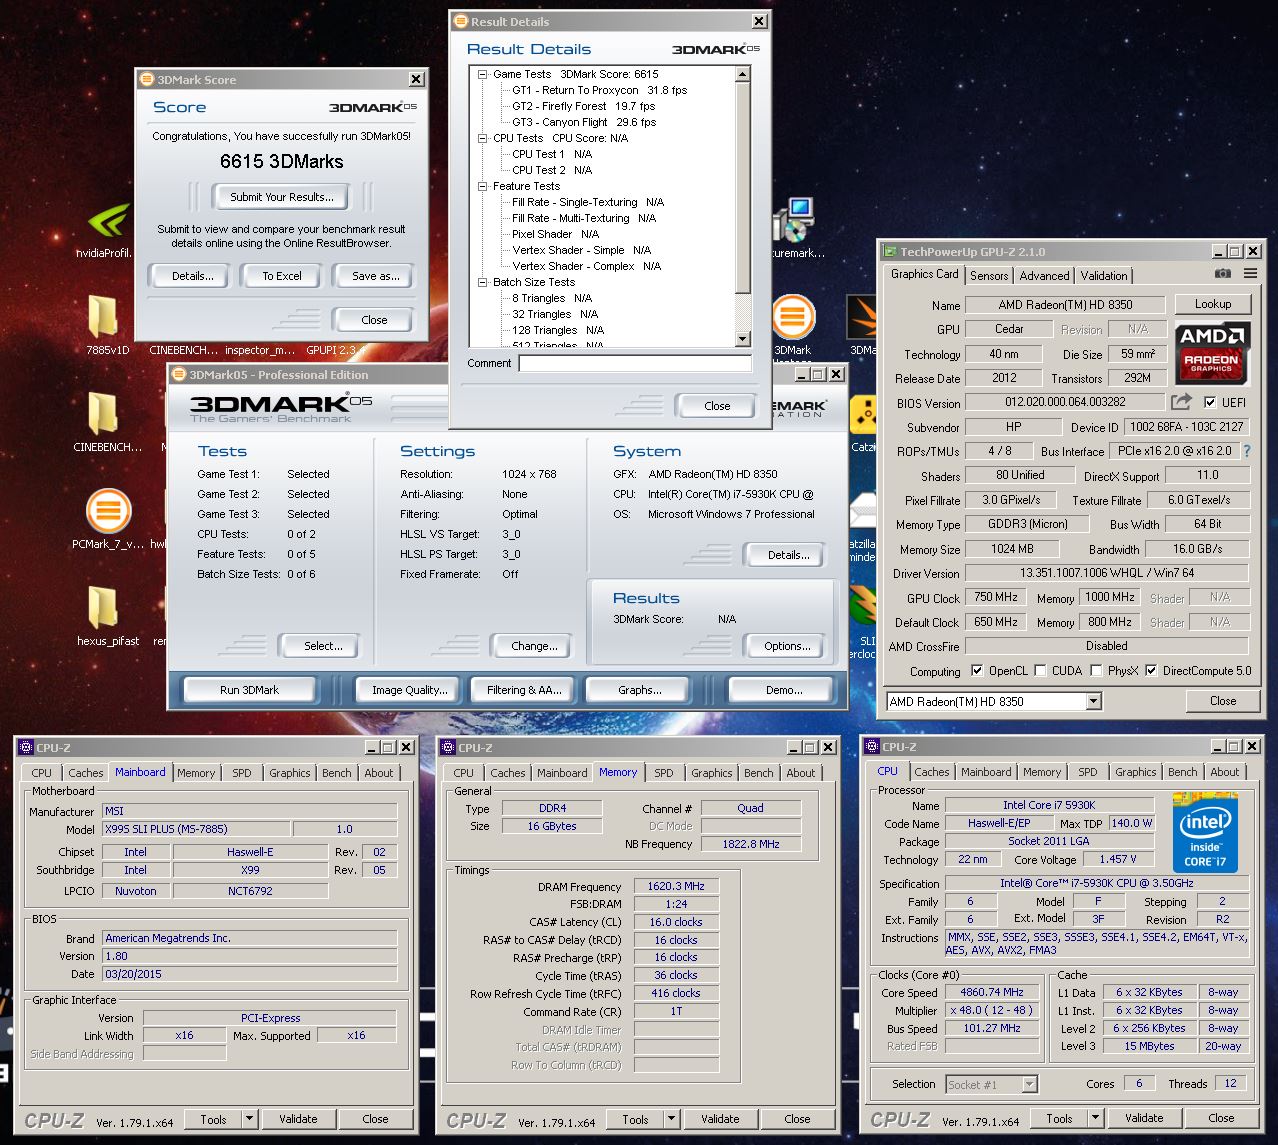Click the BIOS export icon in GPU-Z
This screenshot has height=1145, width=1278.
pos(1181,402)
